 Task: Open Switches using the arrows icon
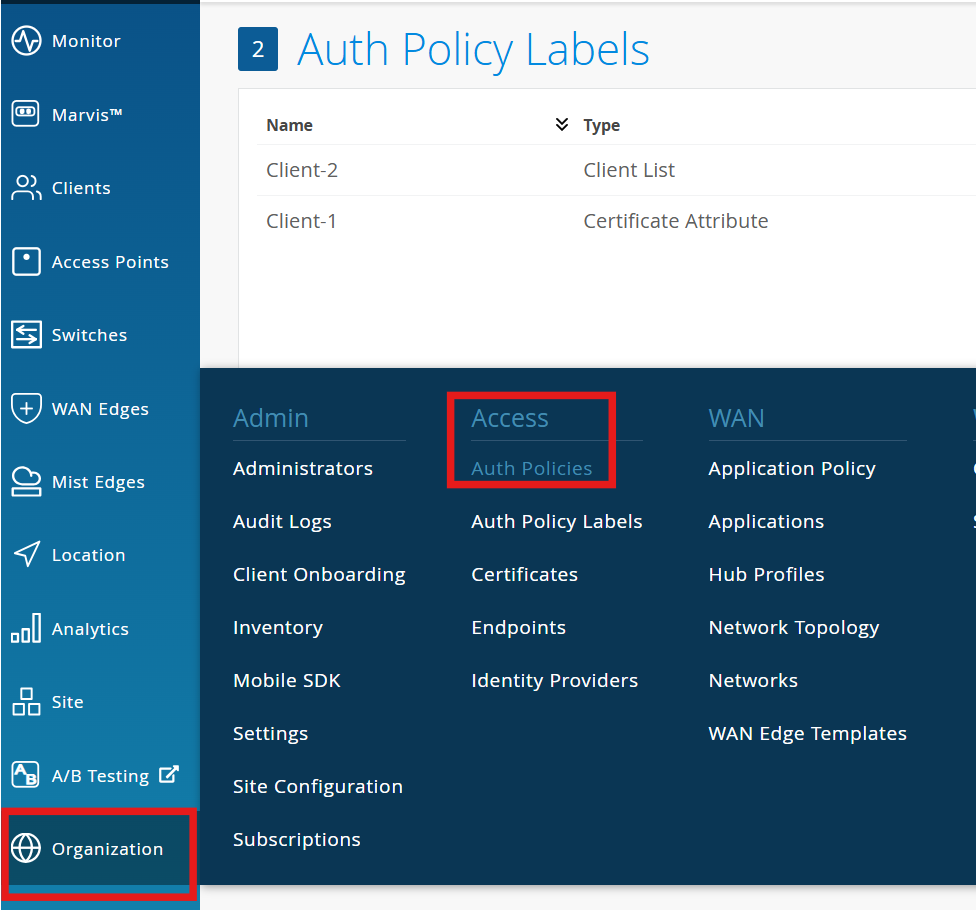click(25, 335)
